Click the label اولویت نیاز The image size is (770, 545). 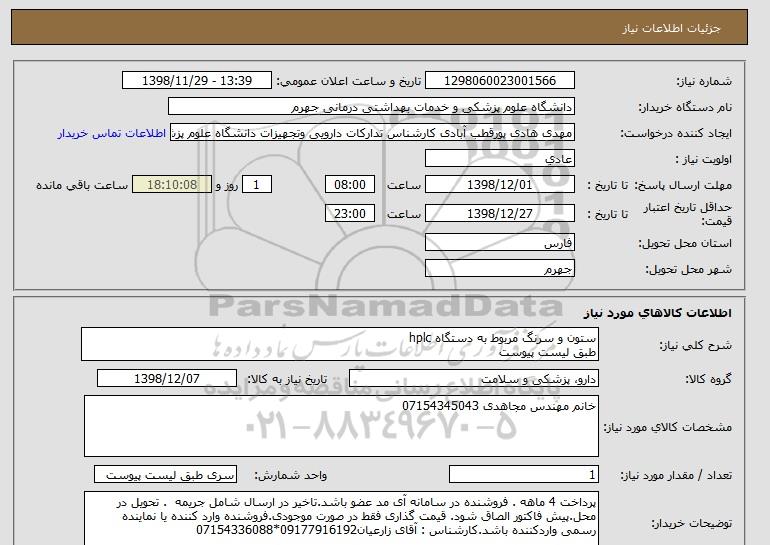(x=703, y=160)
